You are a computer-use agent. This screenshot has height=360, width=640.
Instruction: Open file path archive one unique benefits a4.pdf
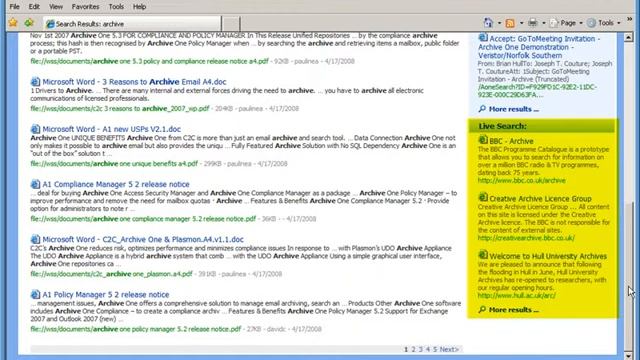click(114, 164)
